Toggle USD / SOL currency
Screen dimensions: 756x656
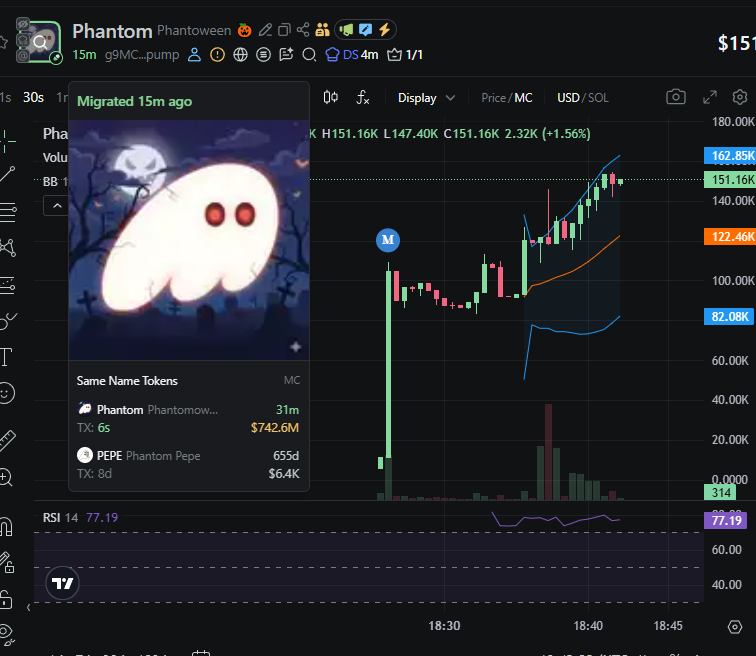click(582, 98)
